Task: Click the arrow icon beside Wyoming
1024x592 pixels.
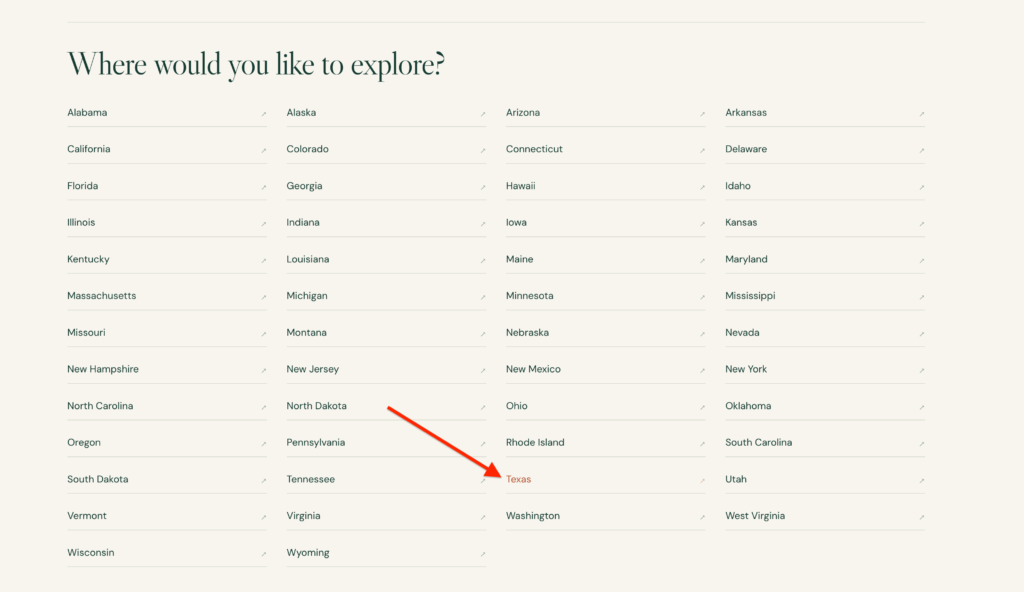Action: [x=483, y=553]
